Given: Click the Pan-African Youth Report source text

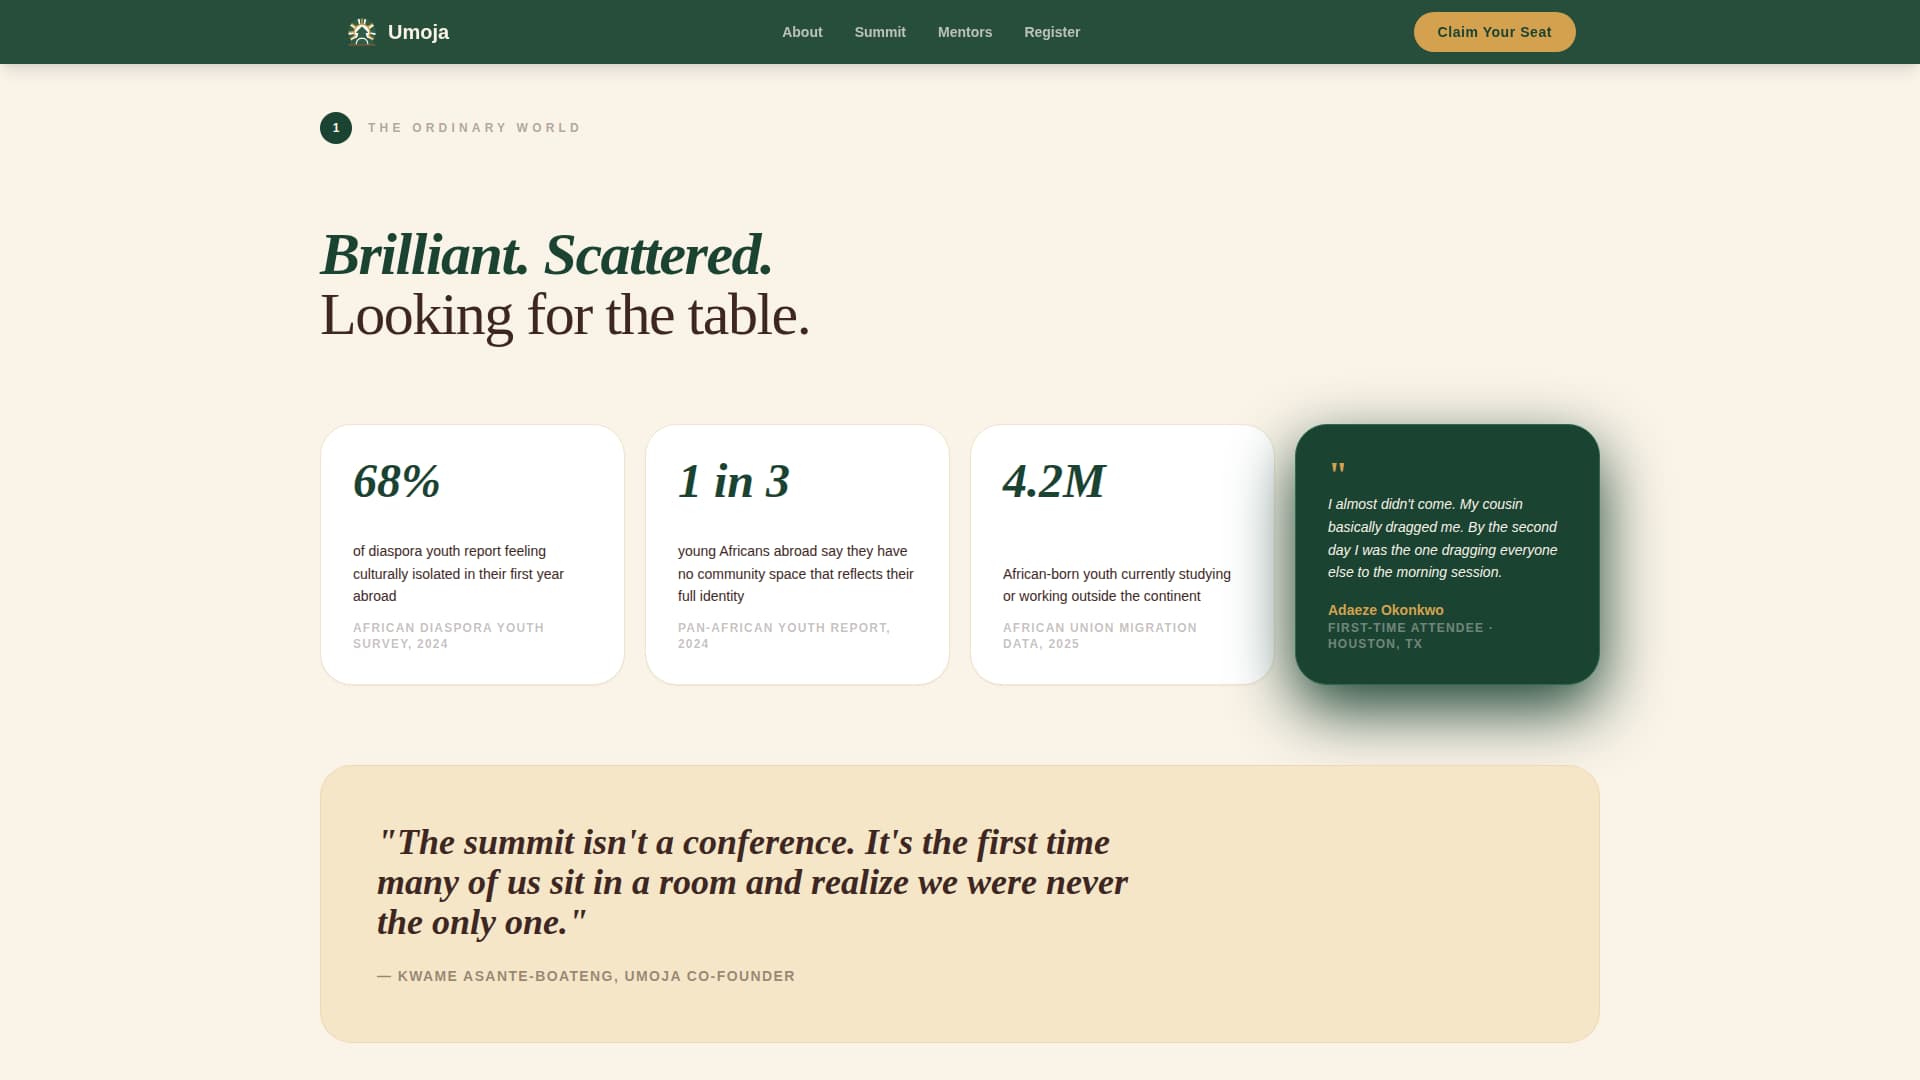Looking at the screenshot, I should tap(783, 636).
